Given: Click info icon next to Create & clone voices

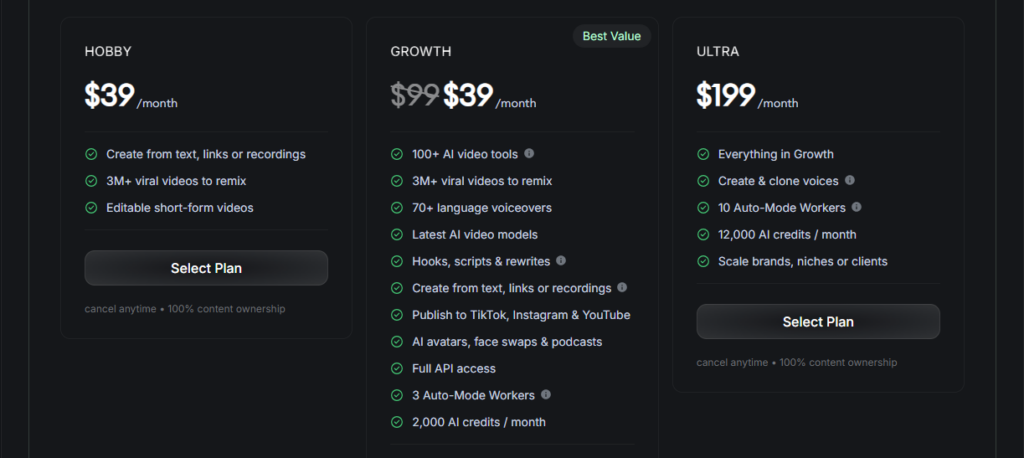Looking at the screenshot, I should click(850, 181).
